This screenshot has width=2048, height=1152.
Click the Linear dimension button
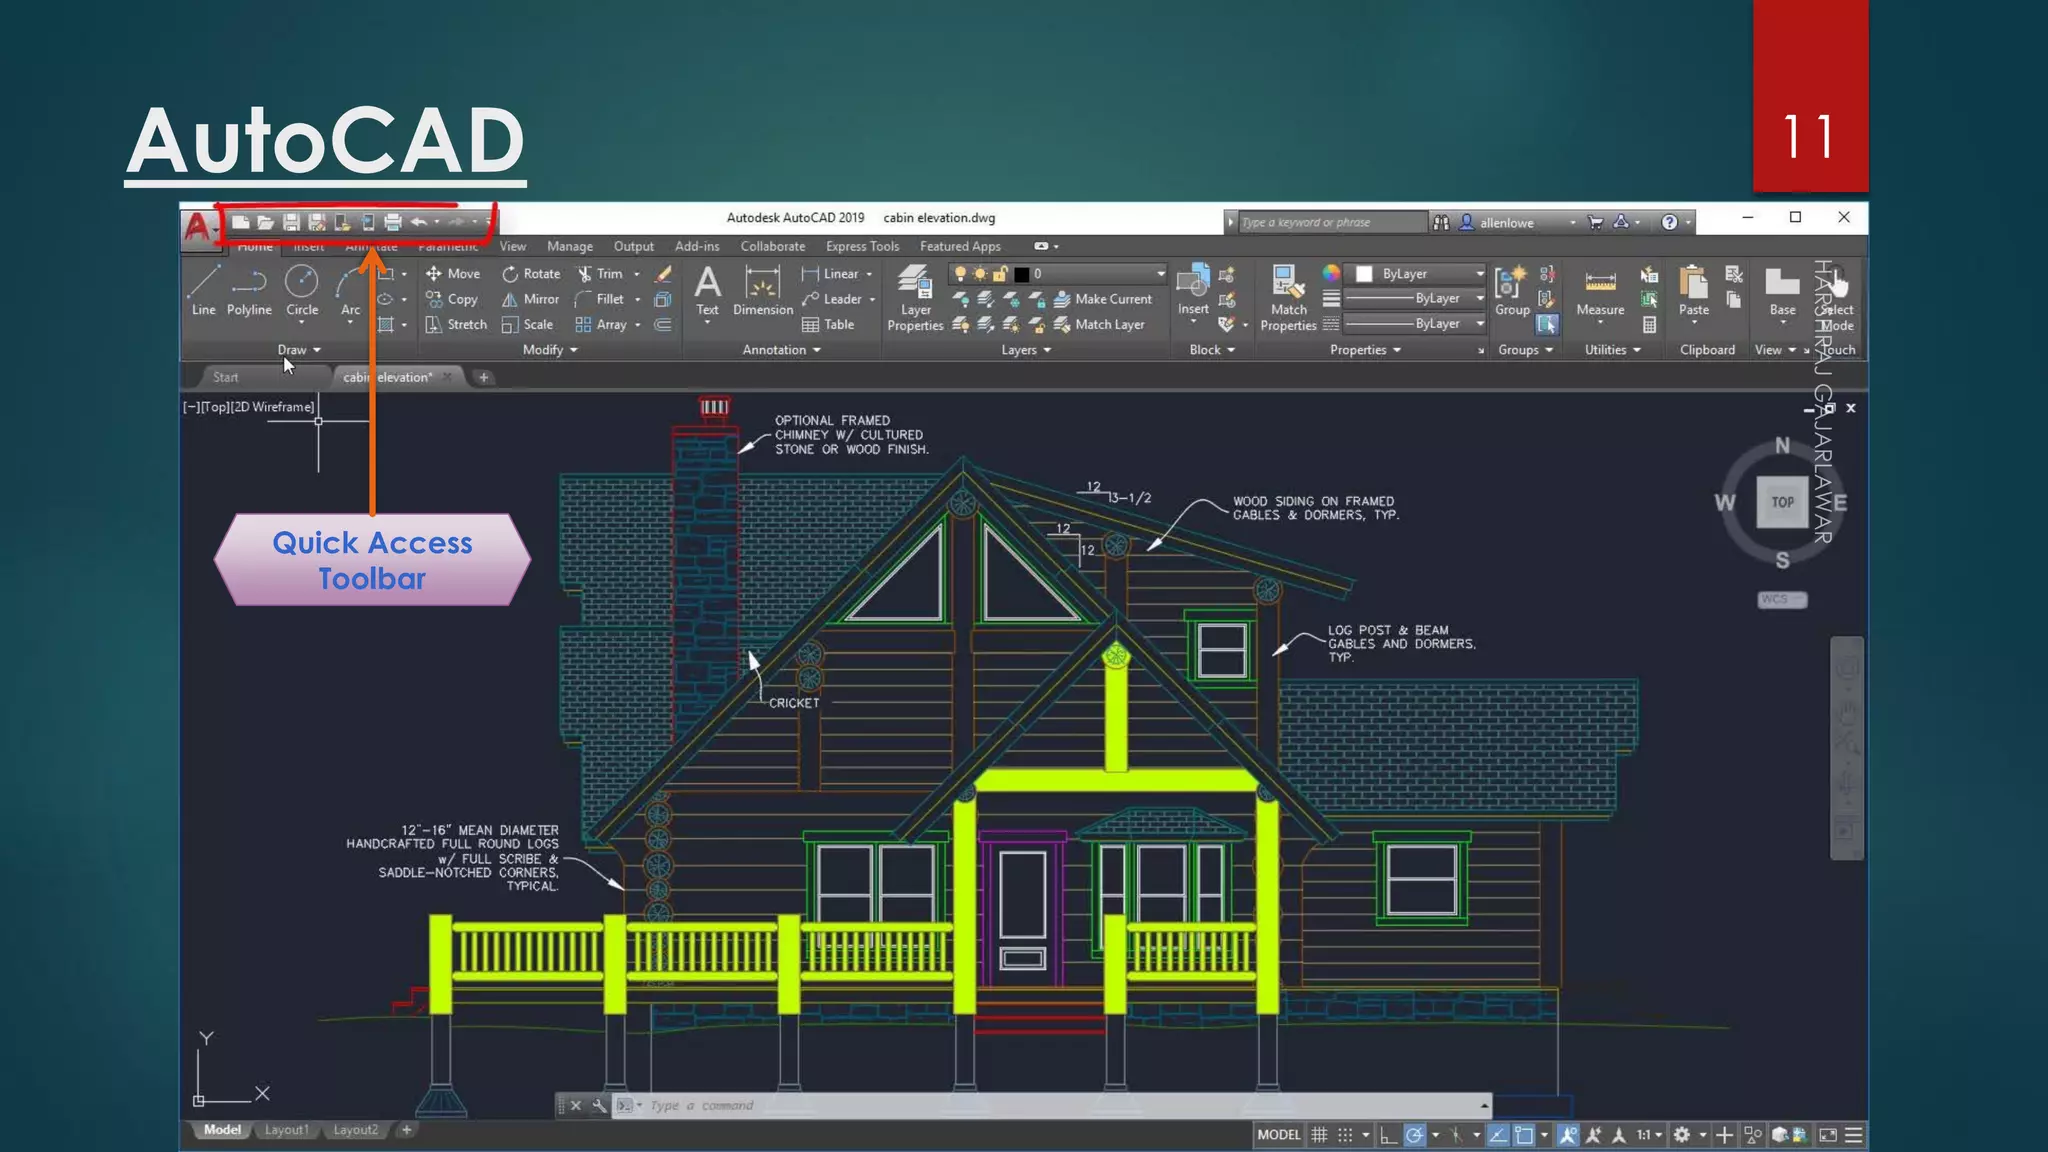point(830,273)
